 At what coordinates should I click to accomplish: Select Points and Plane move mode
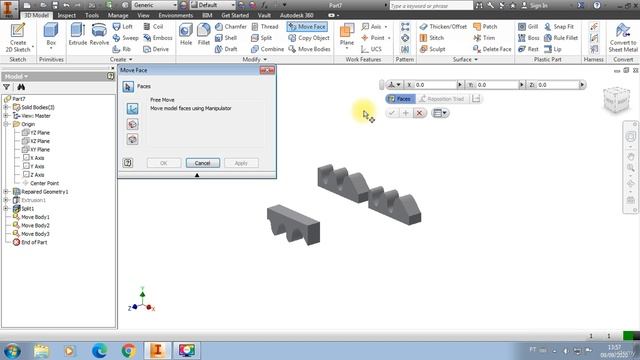coord(132,140)
